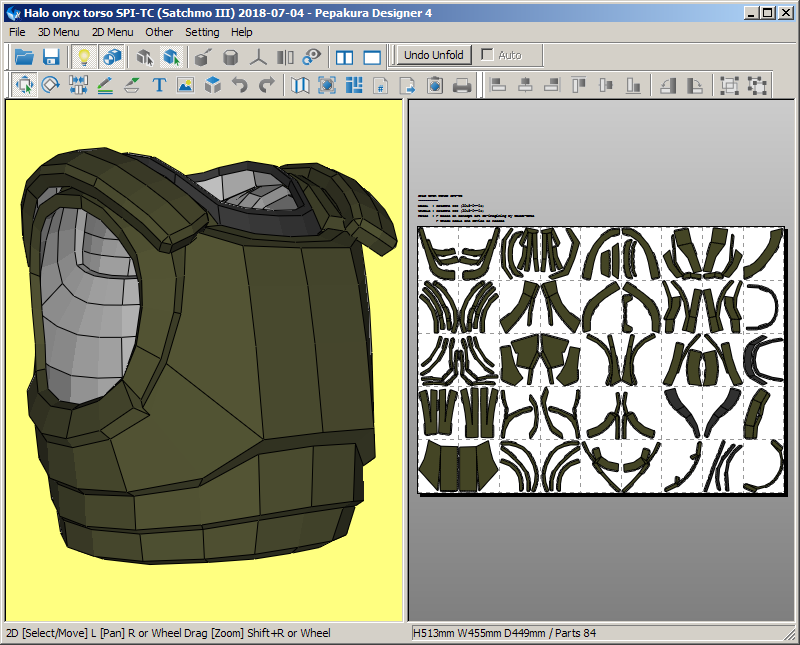Click the cube with arrow icon
This screenshot has width=800, height=645.
[204, 57]
